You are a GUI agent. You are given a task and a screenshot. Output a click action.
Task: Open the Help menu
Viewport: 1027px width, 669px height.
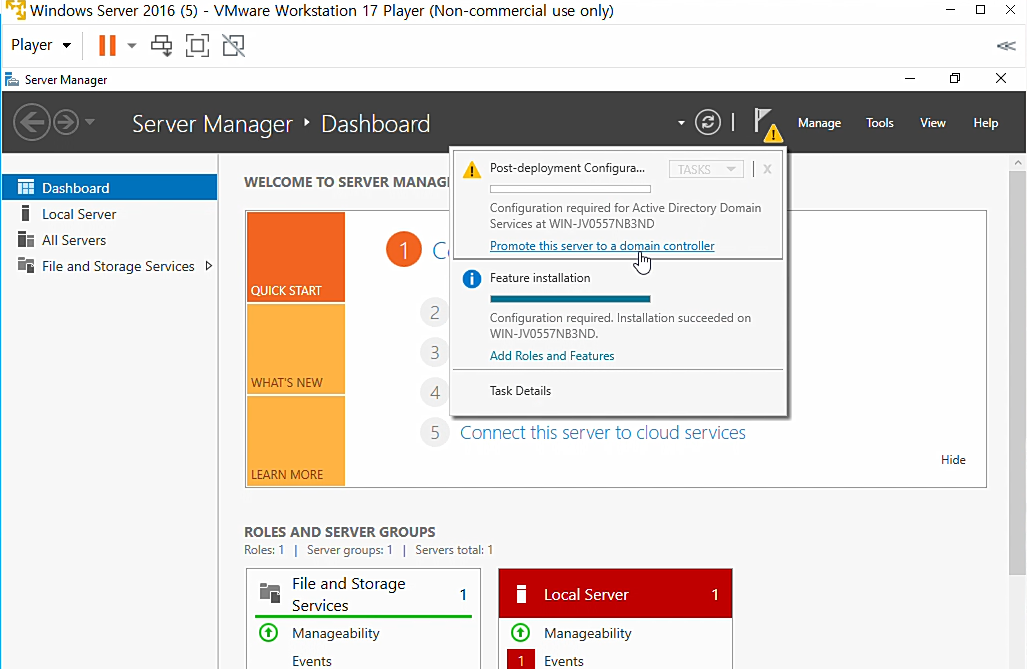point(985,123)
